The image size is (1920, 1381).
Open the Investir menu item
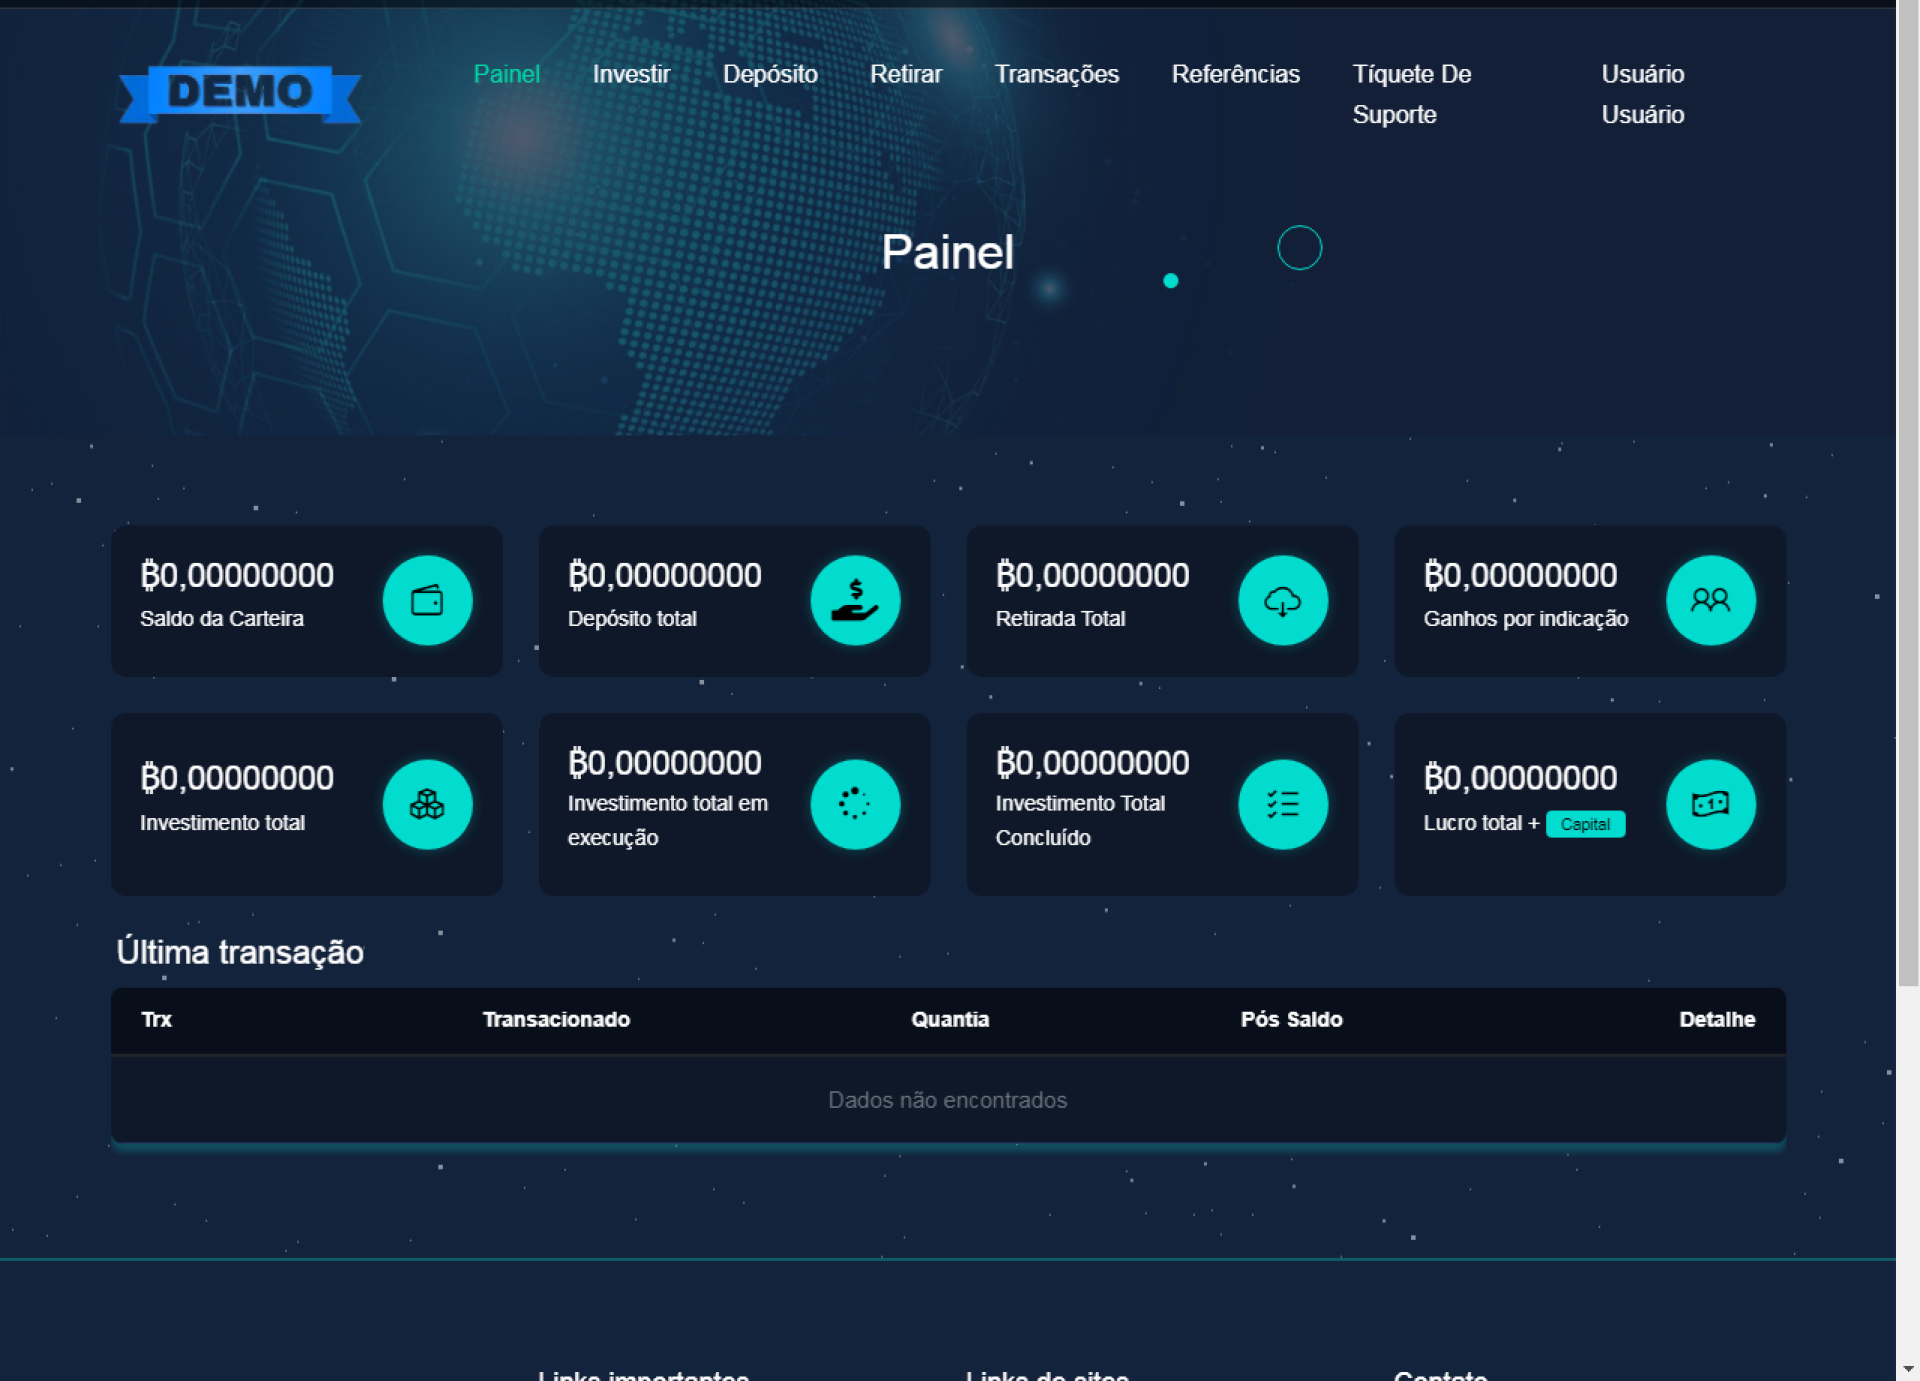(631, 74)
